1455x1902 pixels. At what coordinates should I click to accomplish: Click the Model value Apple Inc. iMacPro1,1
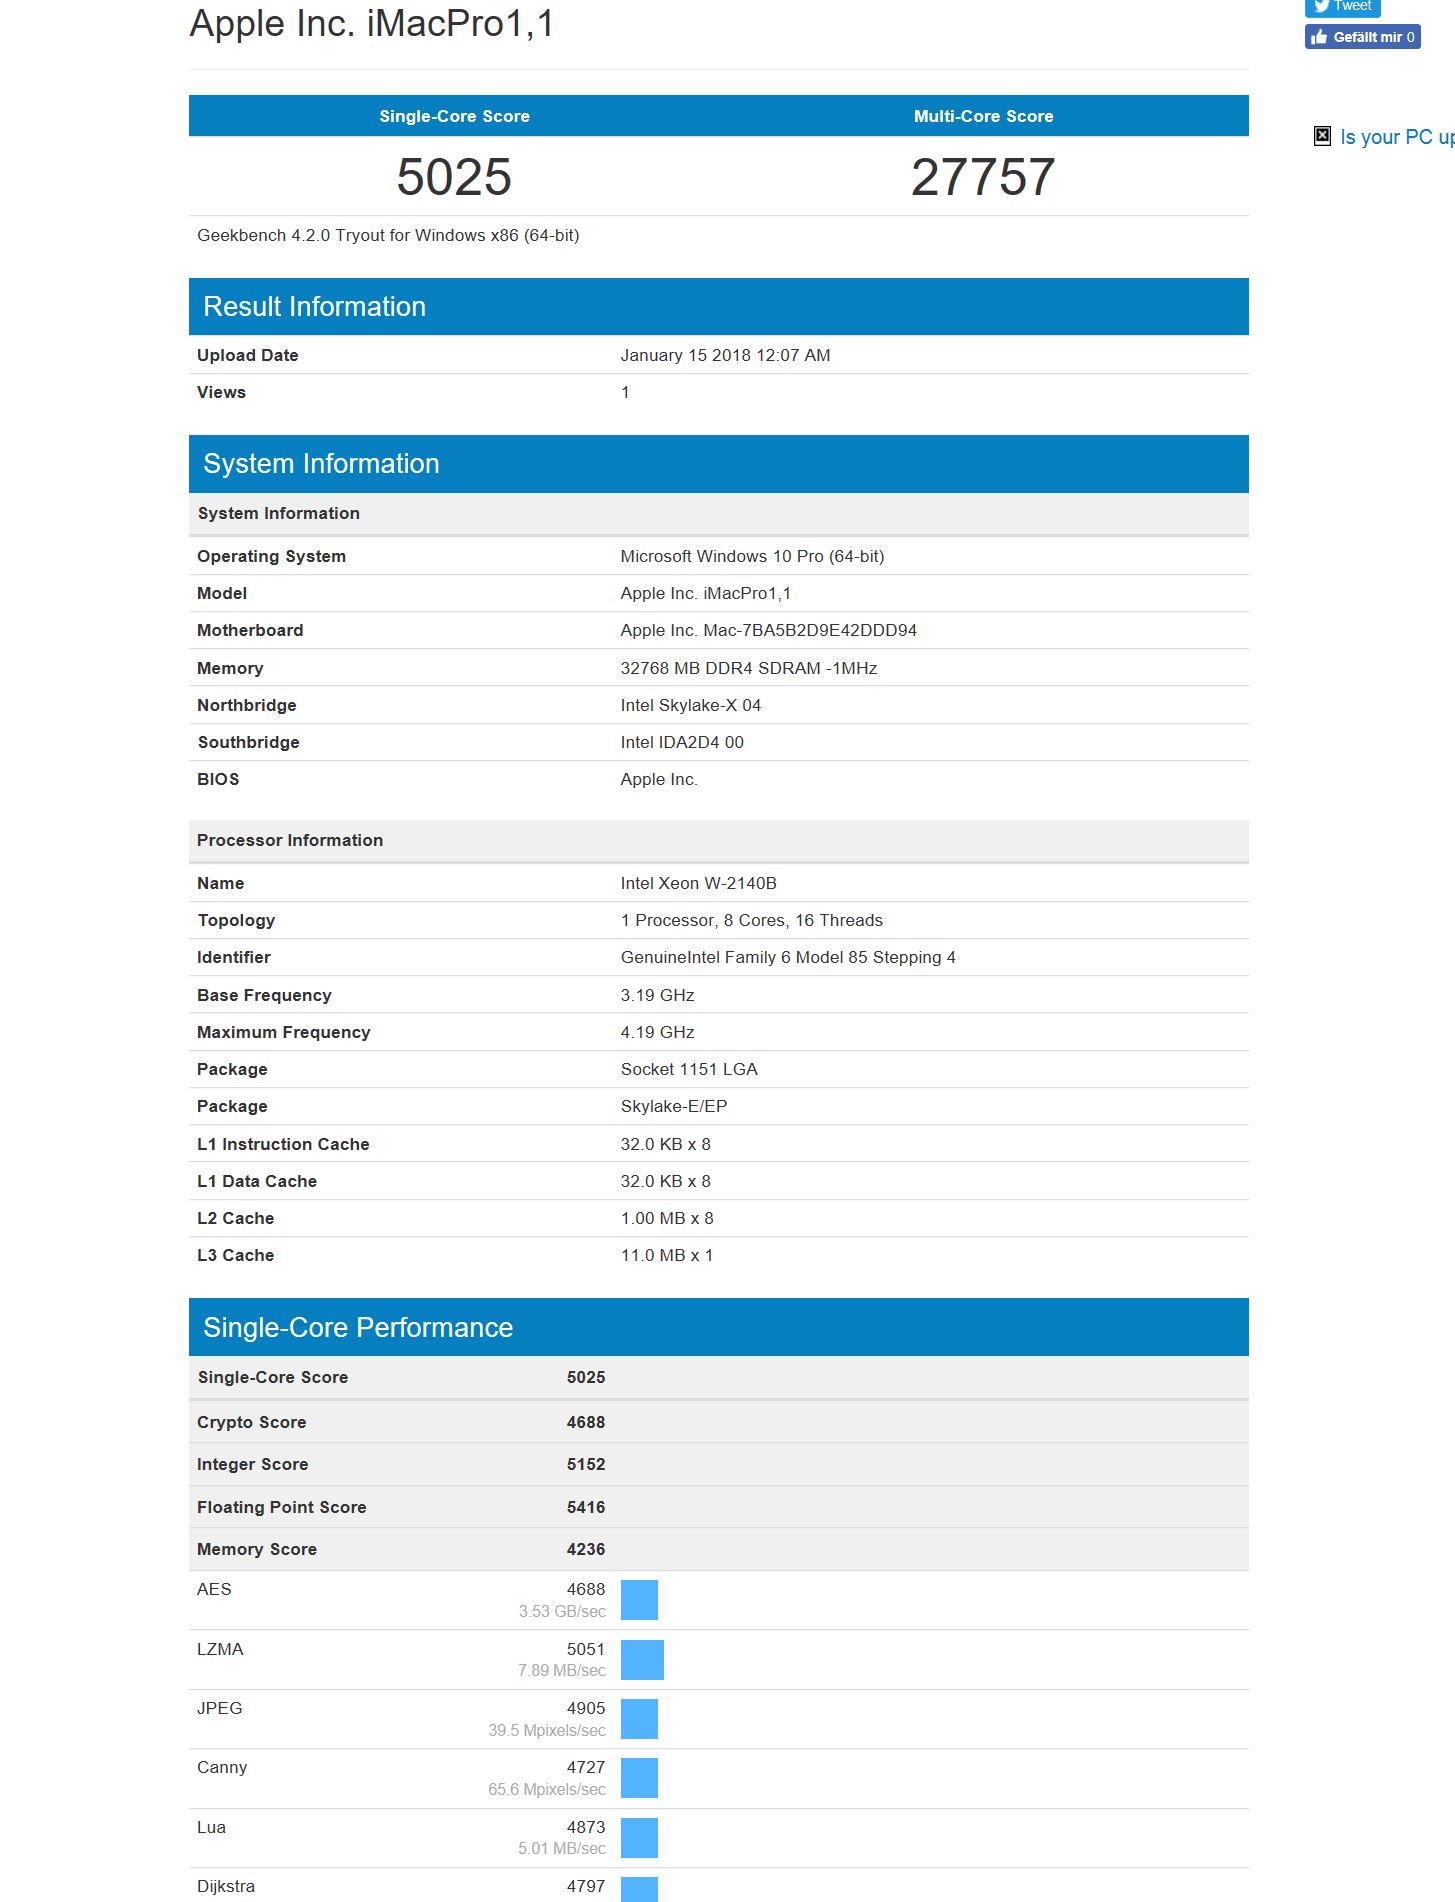click(705, 593)
